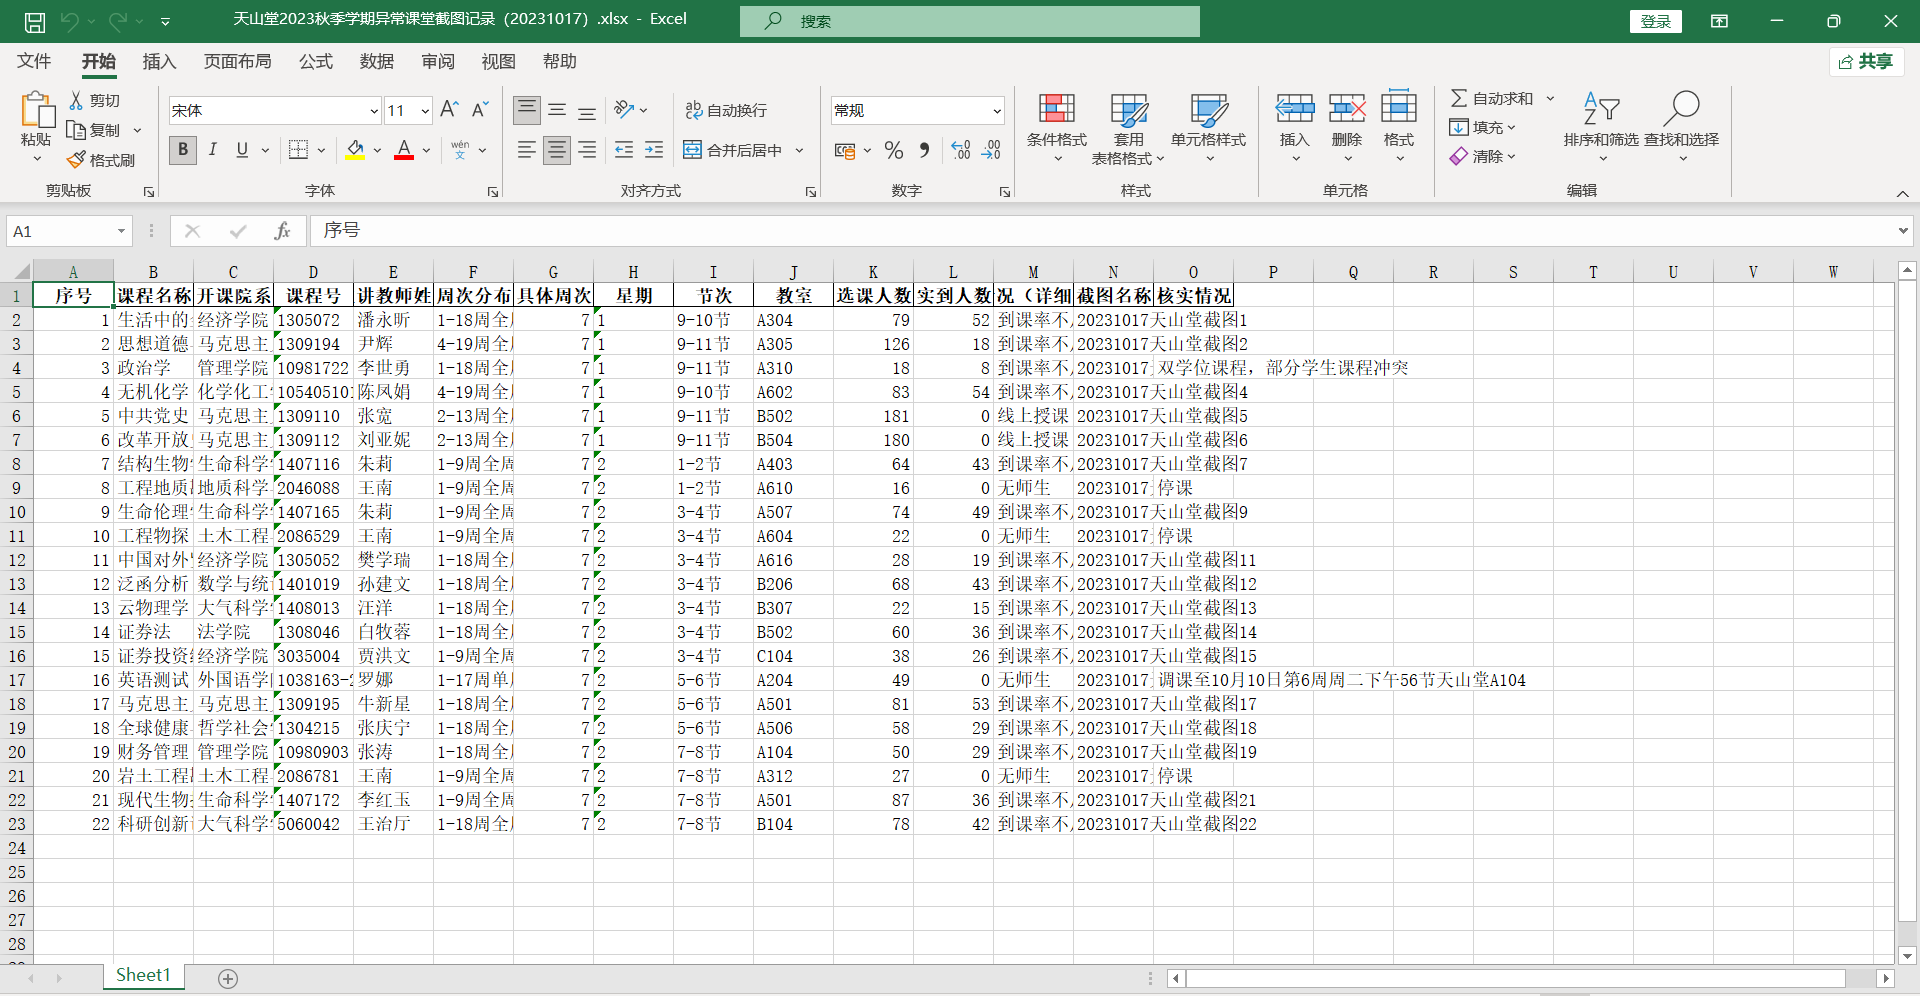Expand Merge and Center options arrow
Viewport: 1920px width, 996px height.
[800, 150]
